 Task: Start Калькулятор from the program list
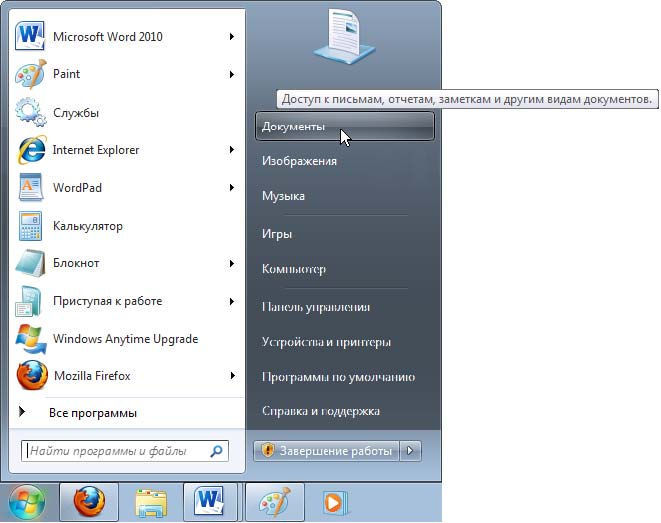pos(87,226)
